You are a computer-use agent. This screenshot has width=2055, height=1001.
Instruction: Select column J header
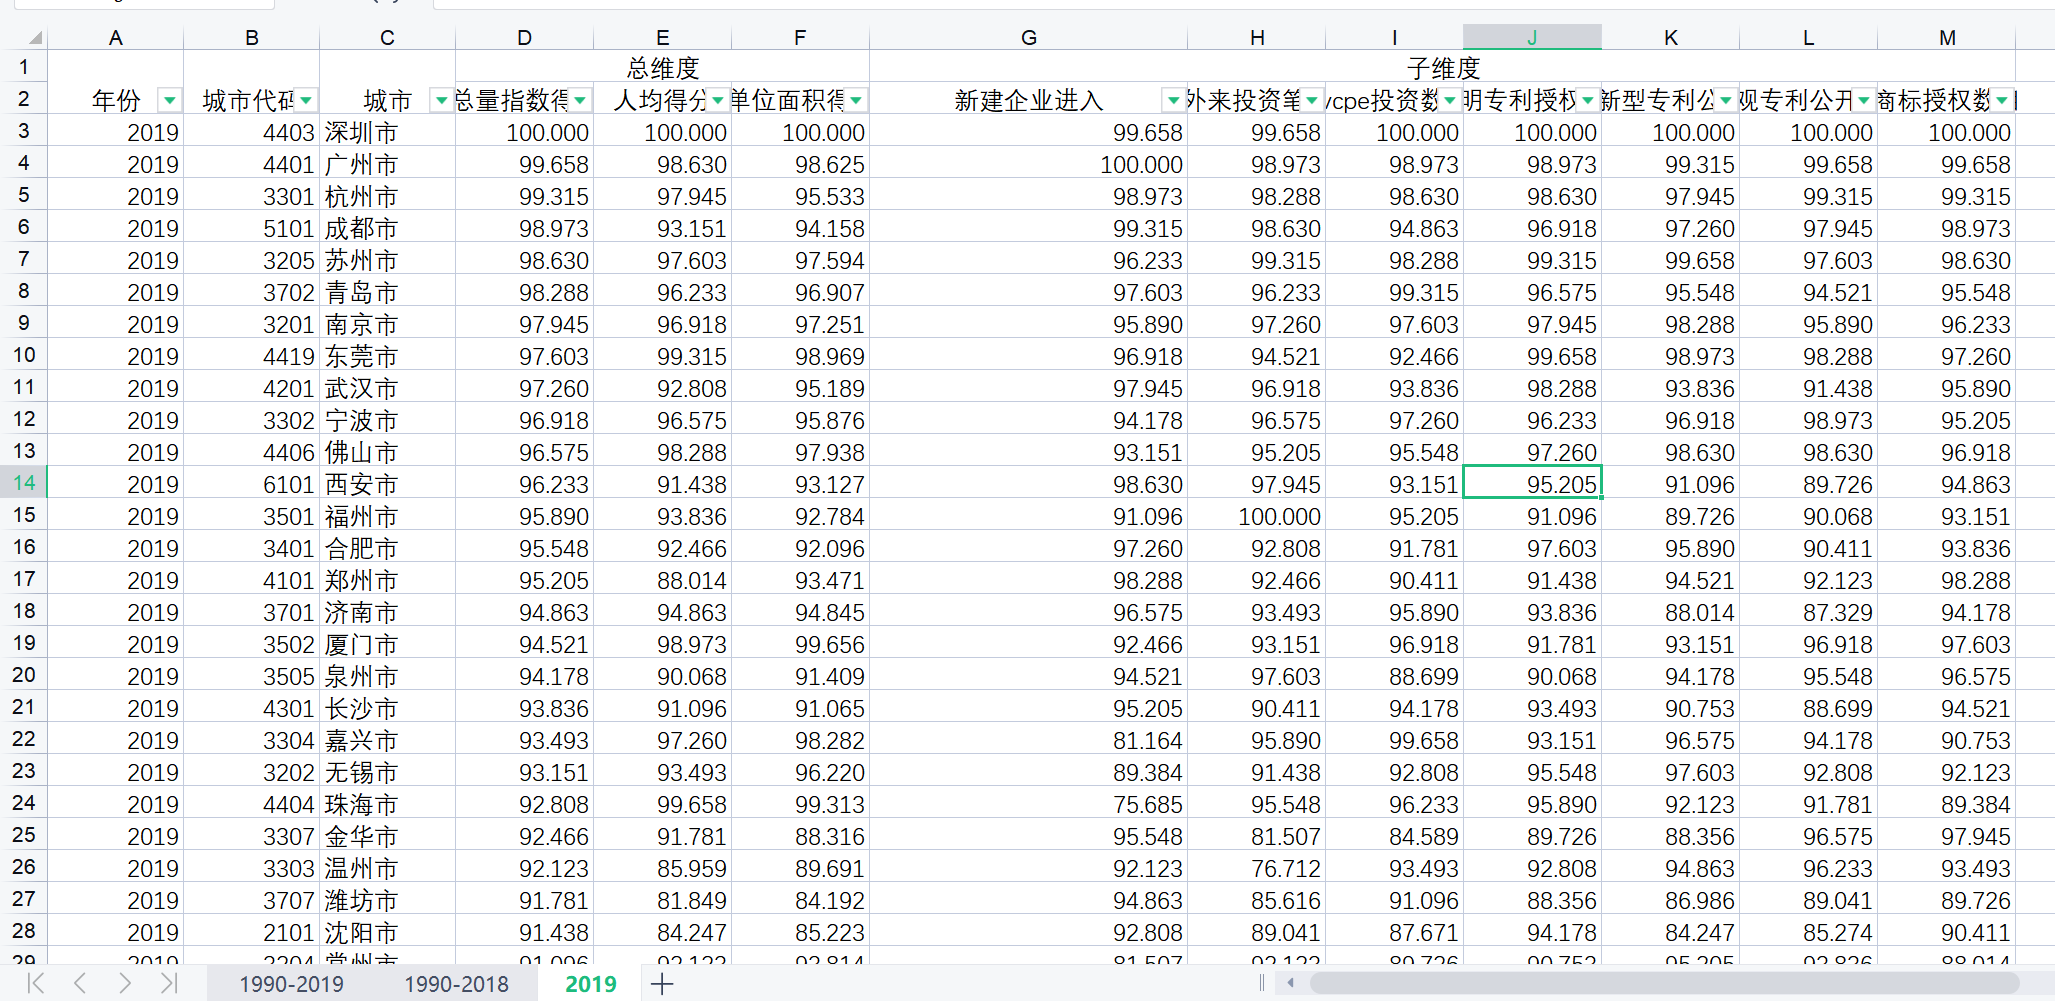pyautogui.click(x=1533, y=37)
